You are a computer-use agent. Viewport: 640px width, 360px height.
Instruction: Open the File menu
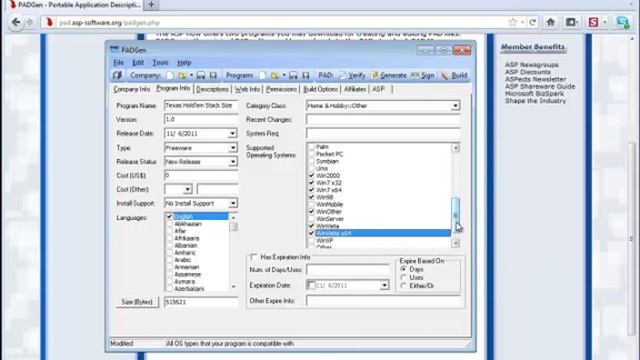point(118,62)
